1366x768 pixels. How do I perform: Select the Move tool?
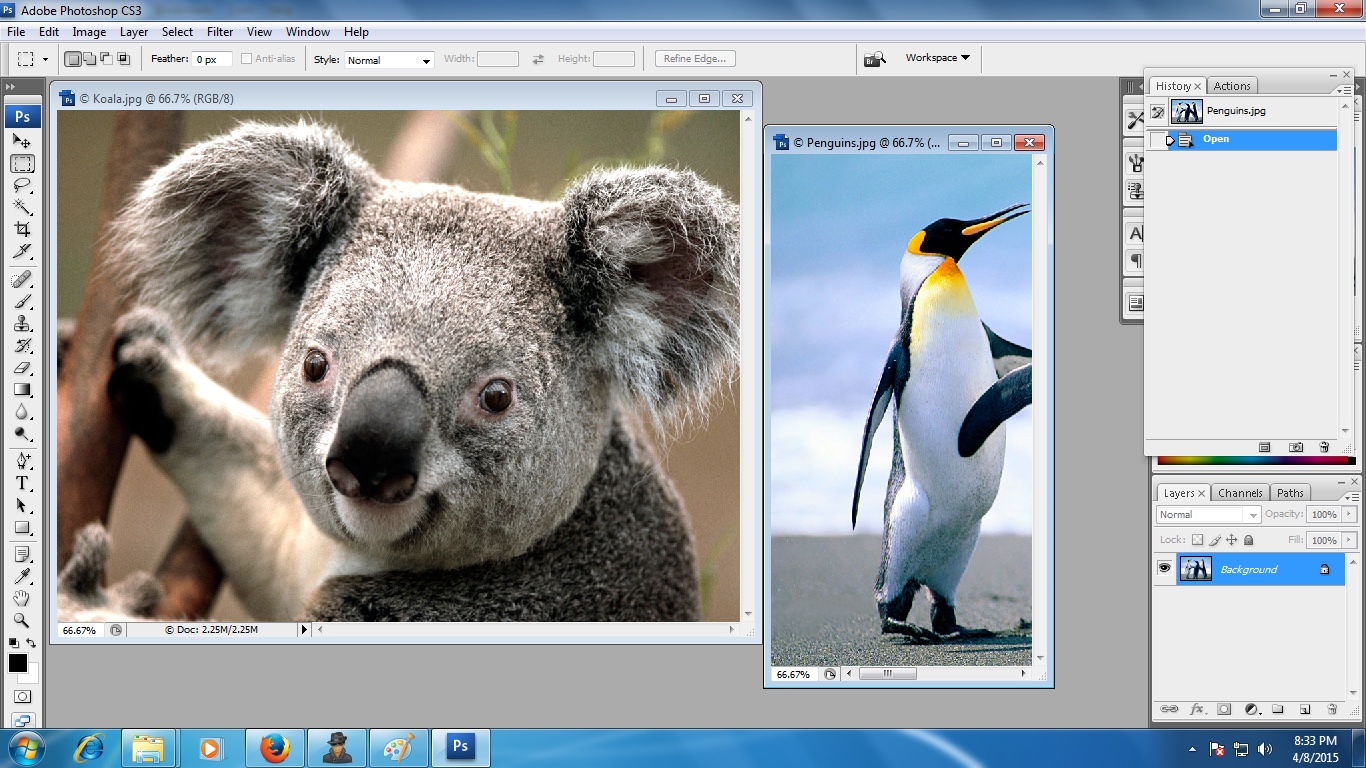pos(22,142)
